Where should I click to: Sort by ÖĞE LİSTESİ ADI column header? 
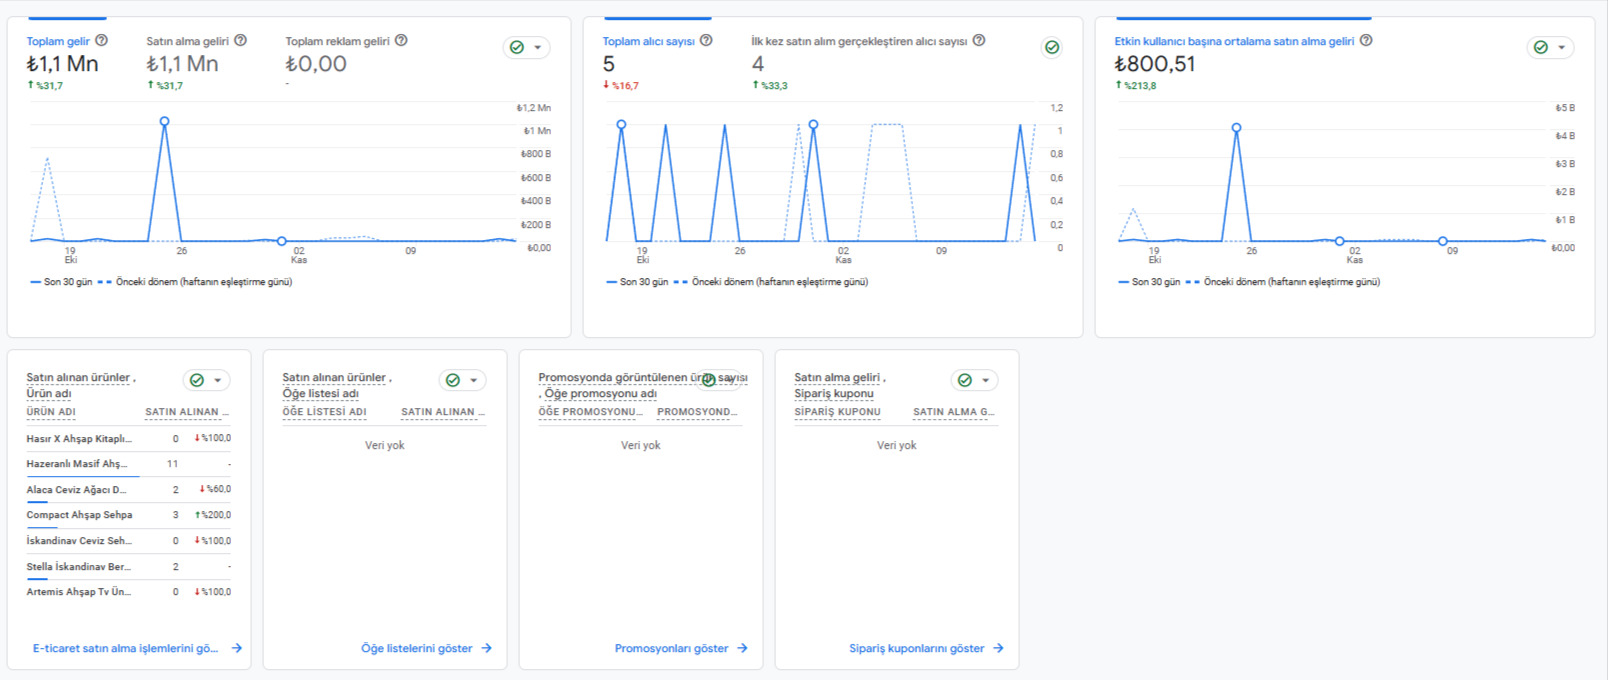click(324, 412)
